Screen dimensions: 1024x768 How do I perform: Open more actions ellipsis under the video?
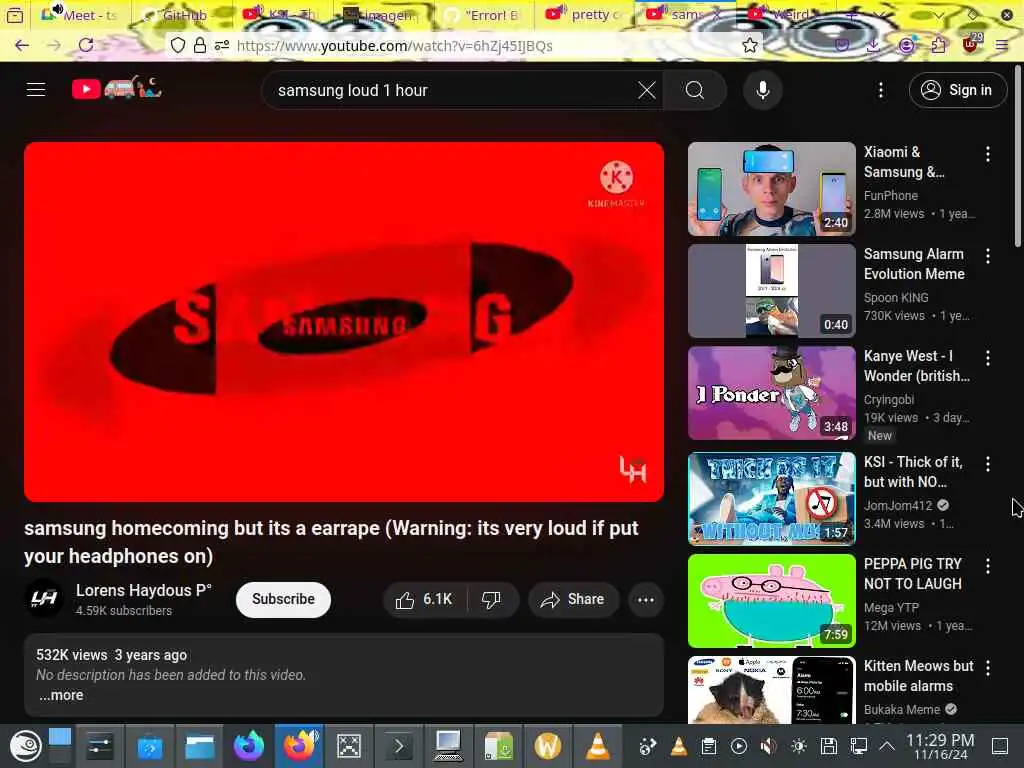tap(645, 600)
